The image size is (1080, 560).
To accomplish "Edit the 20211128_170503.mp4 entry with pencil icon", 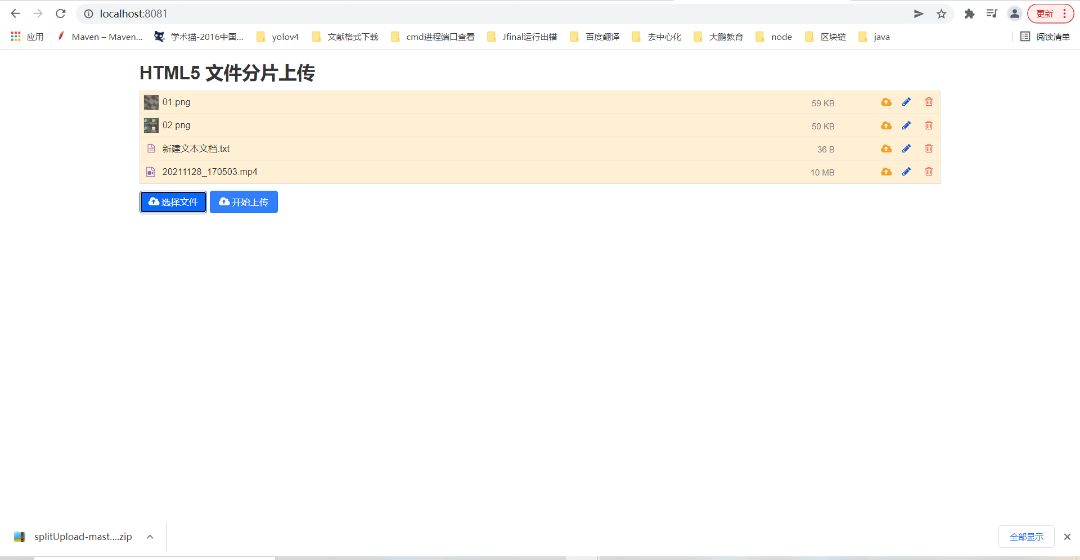I will click(907, 172).
